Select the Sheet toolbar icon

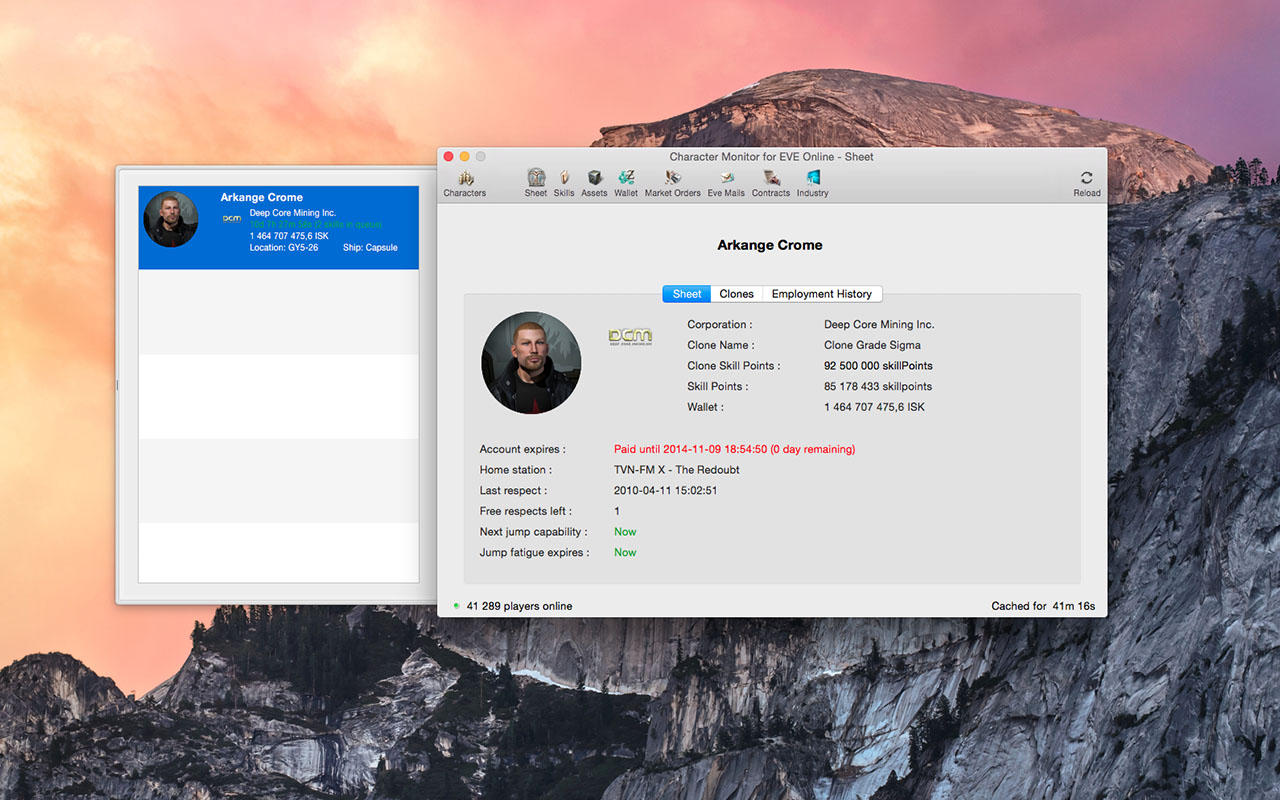click(536, 183)
